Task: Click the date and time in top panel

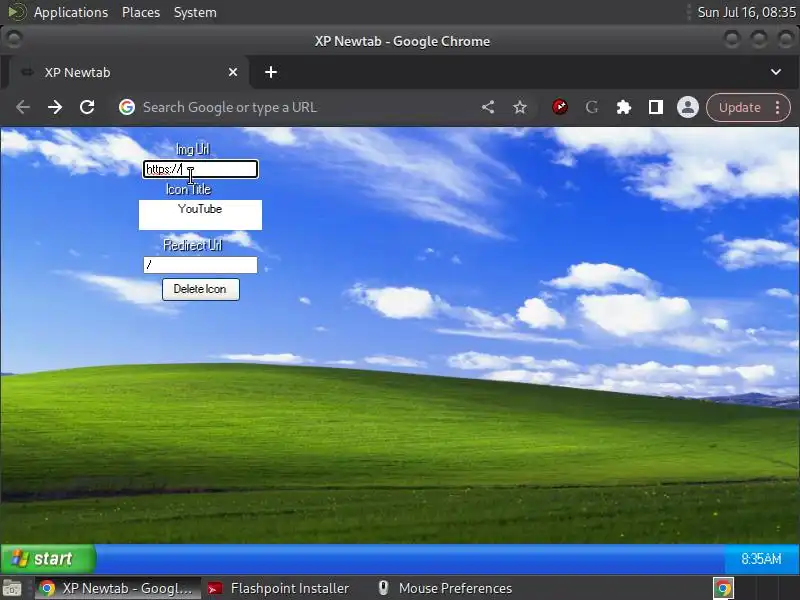Action: click(746, 12)
